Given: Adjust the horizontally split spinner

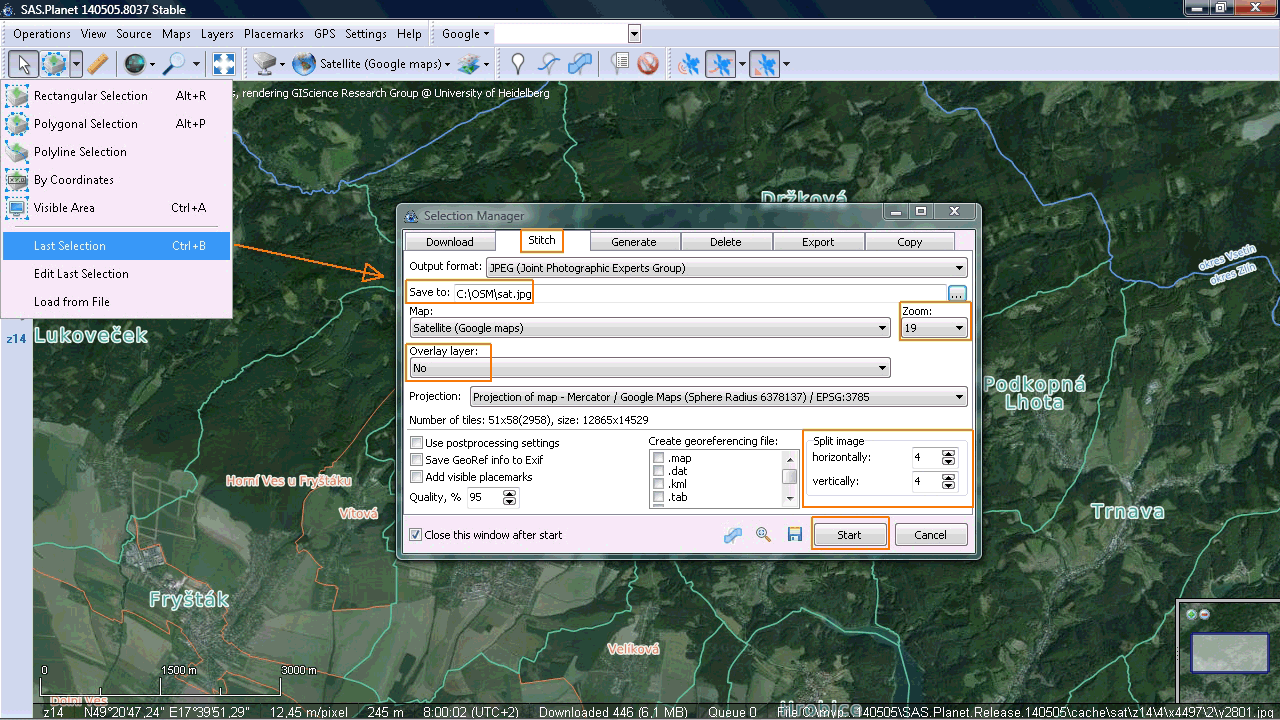Looking at the screenshot, I should (x=949, y=457).
